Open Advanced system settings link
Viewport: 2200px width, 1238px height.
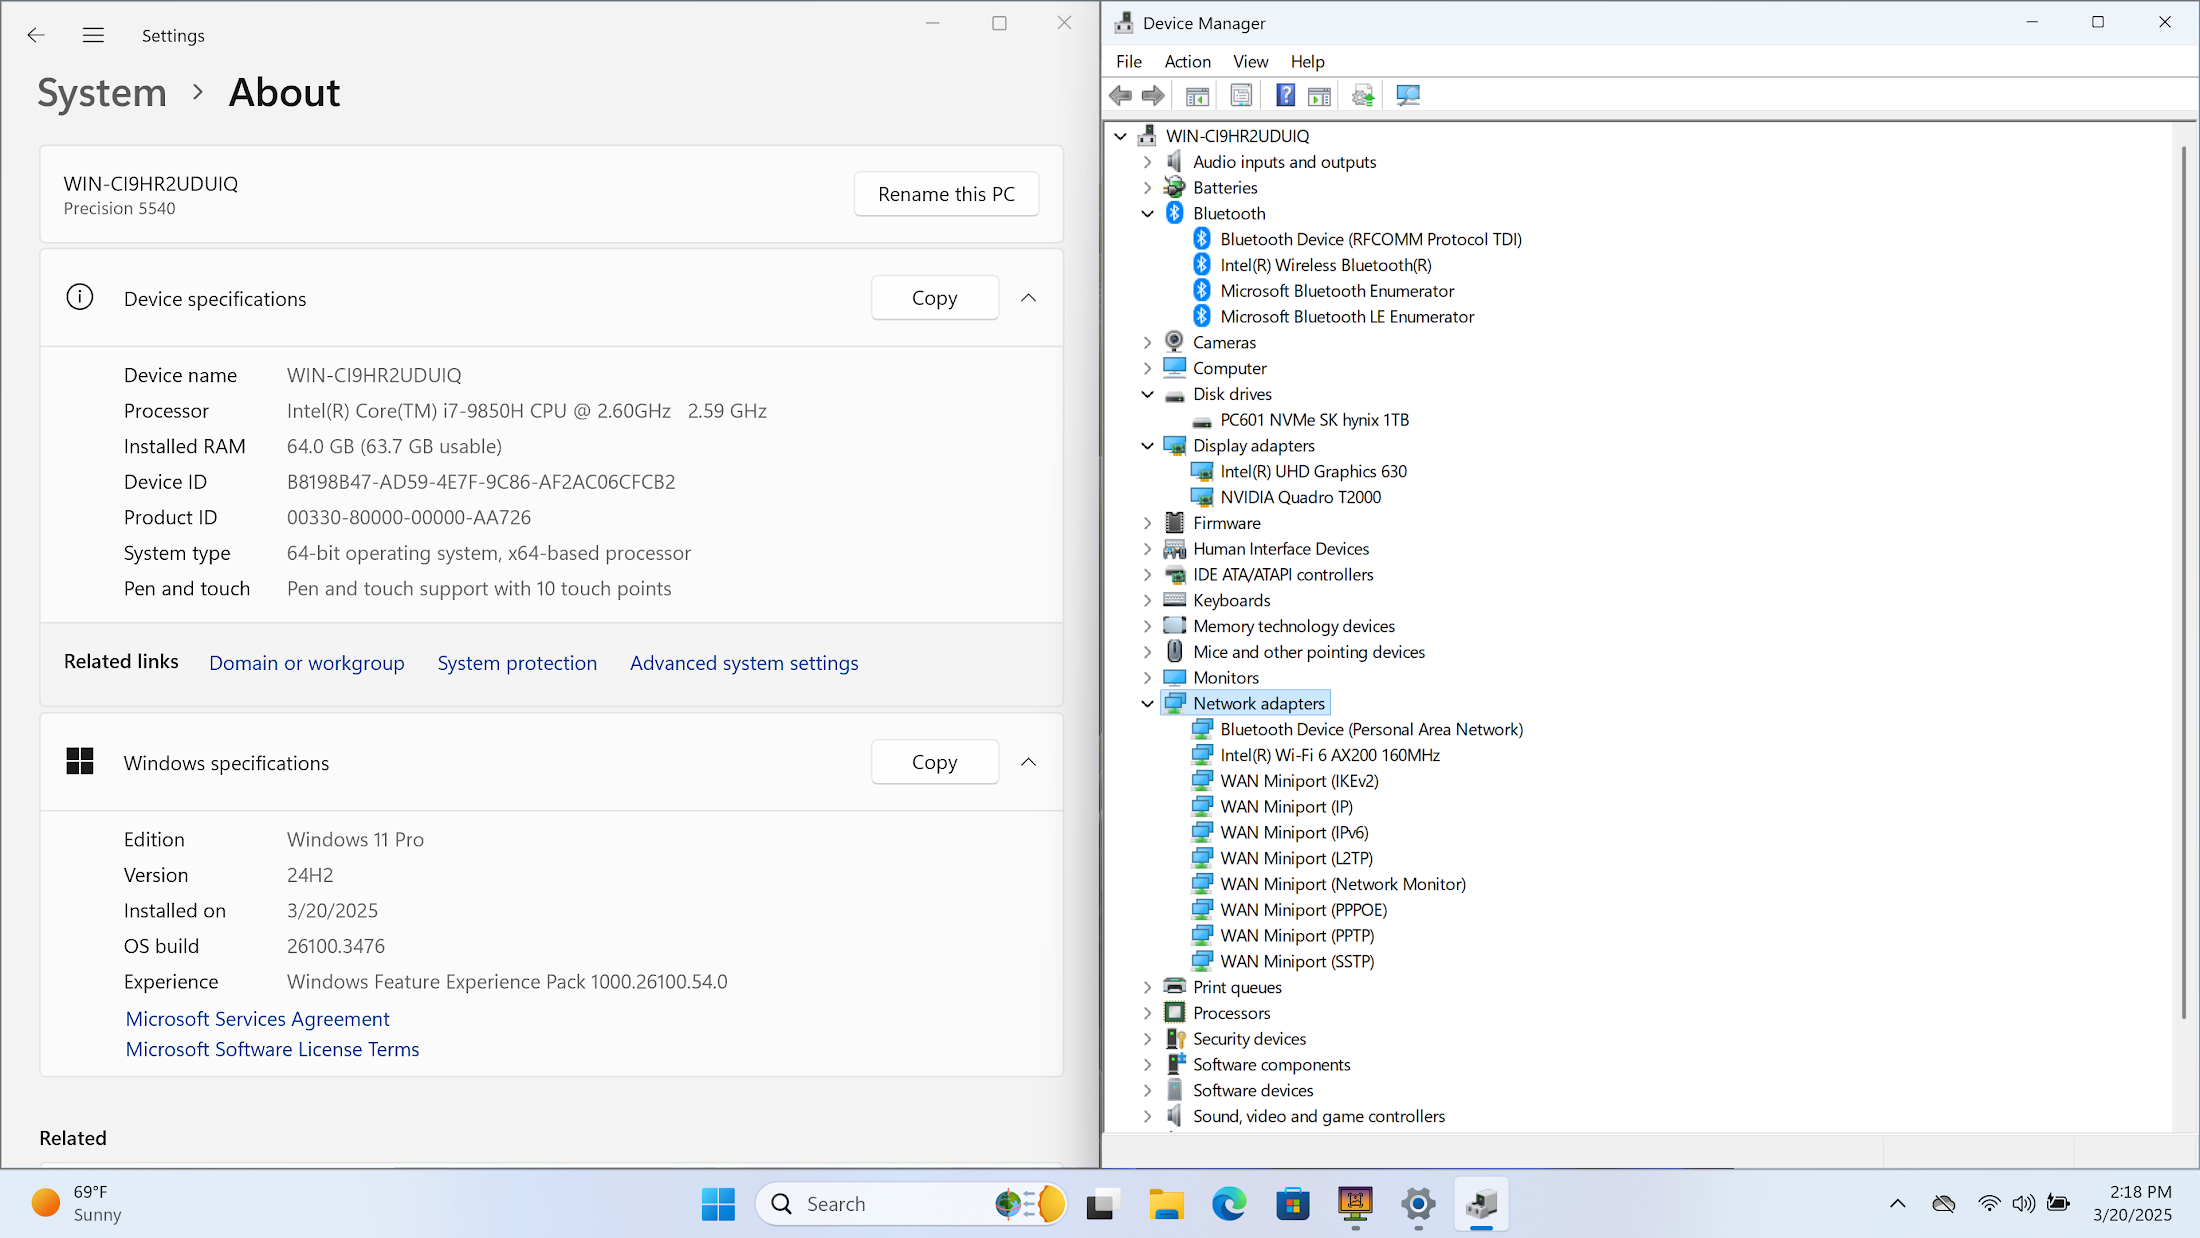[x=744, y=663]
